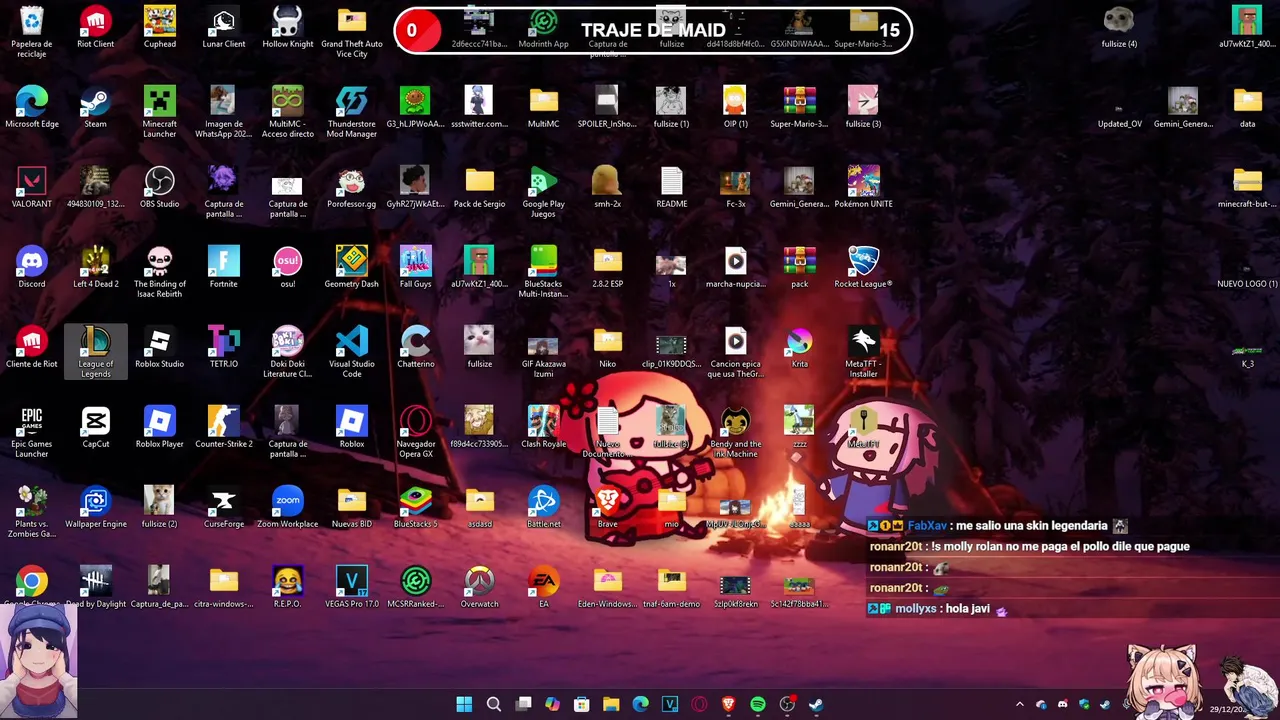This screenshot has height=720, width=1280.
Task: Select the Nuevas BID folder
Action: (x=352, y=507)
